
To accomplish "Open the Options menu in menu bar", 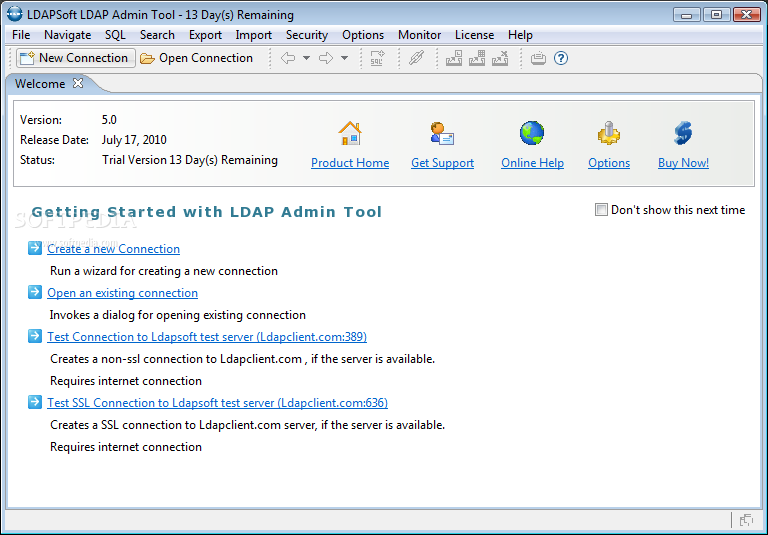I will [363, 35].
